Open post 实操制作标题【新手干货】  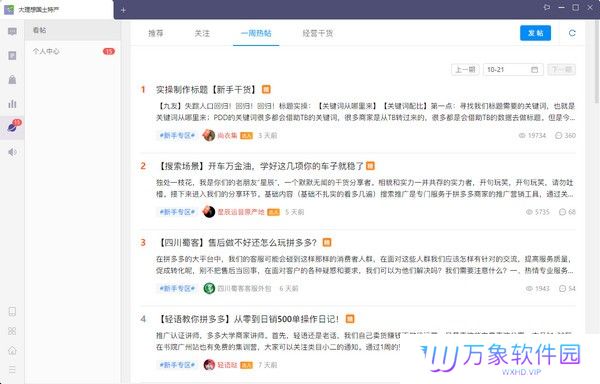206,89
